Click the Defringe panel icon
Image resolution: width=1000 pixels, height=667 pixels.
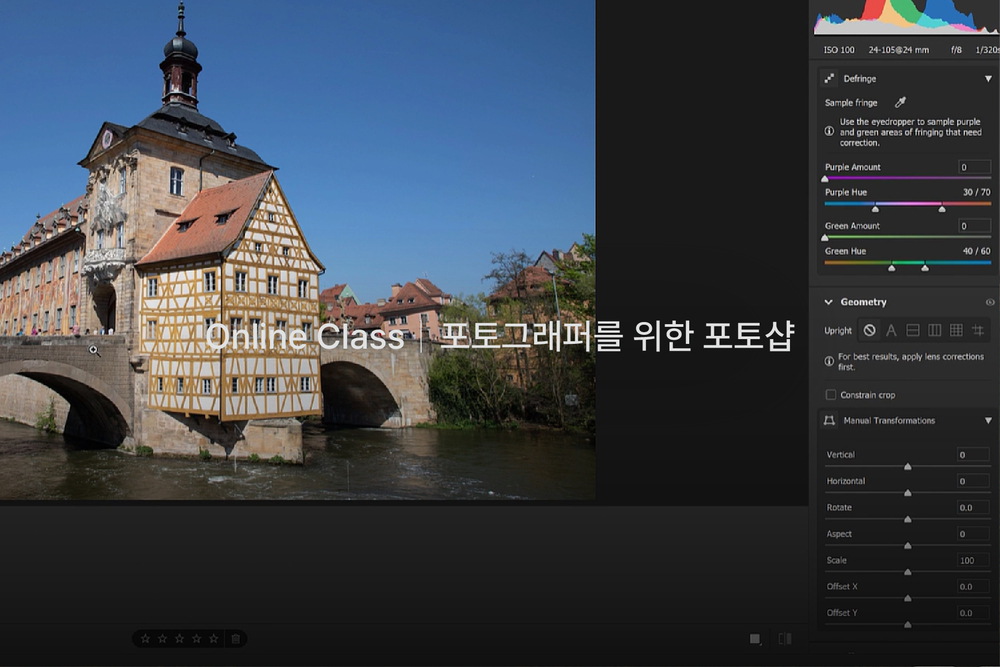828,78
